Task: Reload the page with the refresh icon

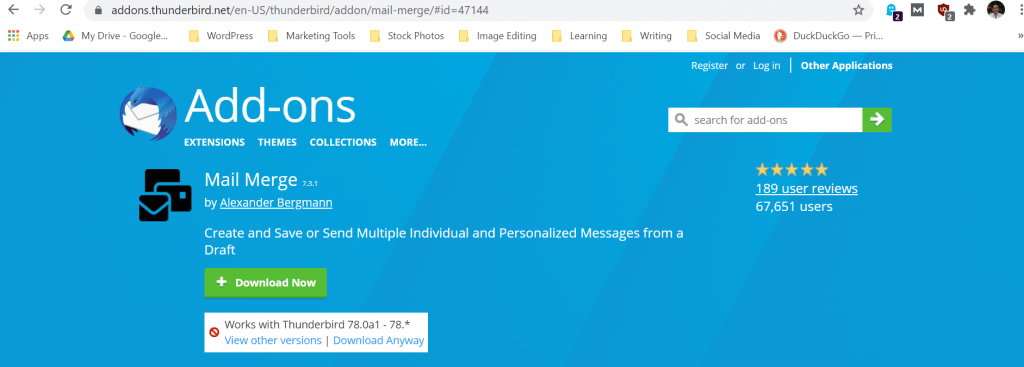Action: pyautogui.click(x=65, y=10)
